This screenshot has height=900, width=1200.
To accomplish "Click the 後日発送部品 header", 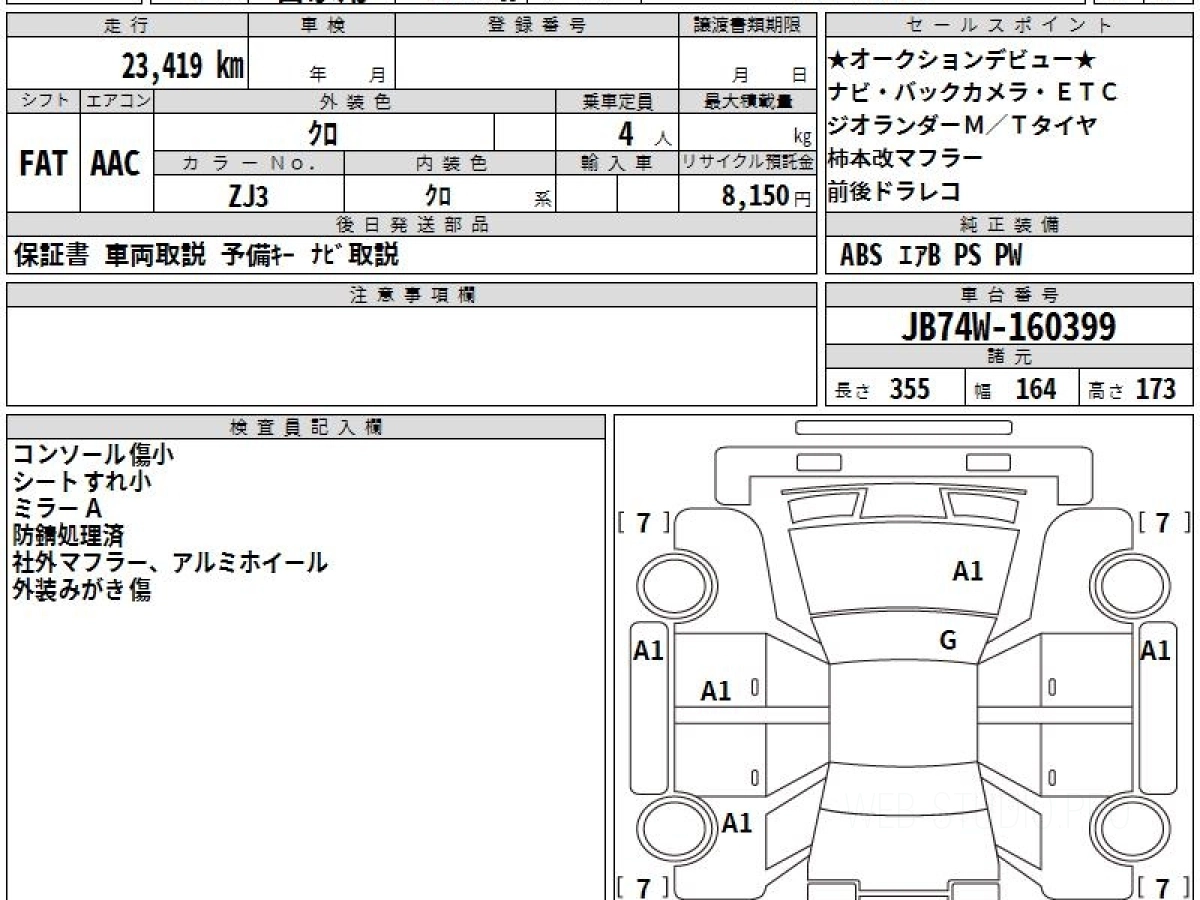I will pos(411,225).
